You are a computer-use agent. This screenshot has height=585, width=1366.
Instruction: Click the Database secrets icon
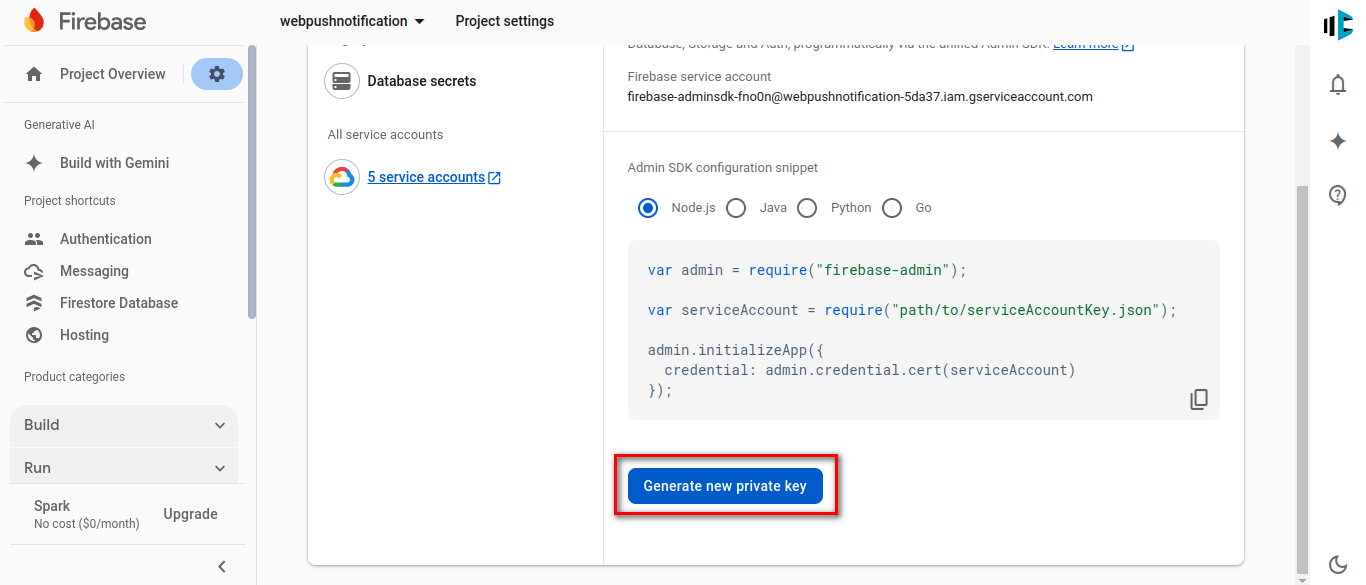[x=342, y=81]
